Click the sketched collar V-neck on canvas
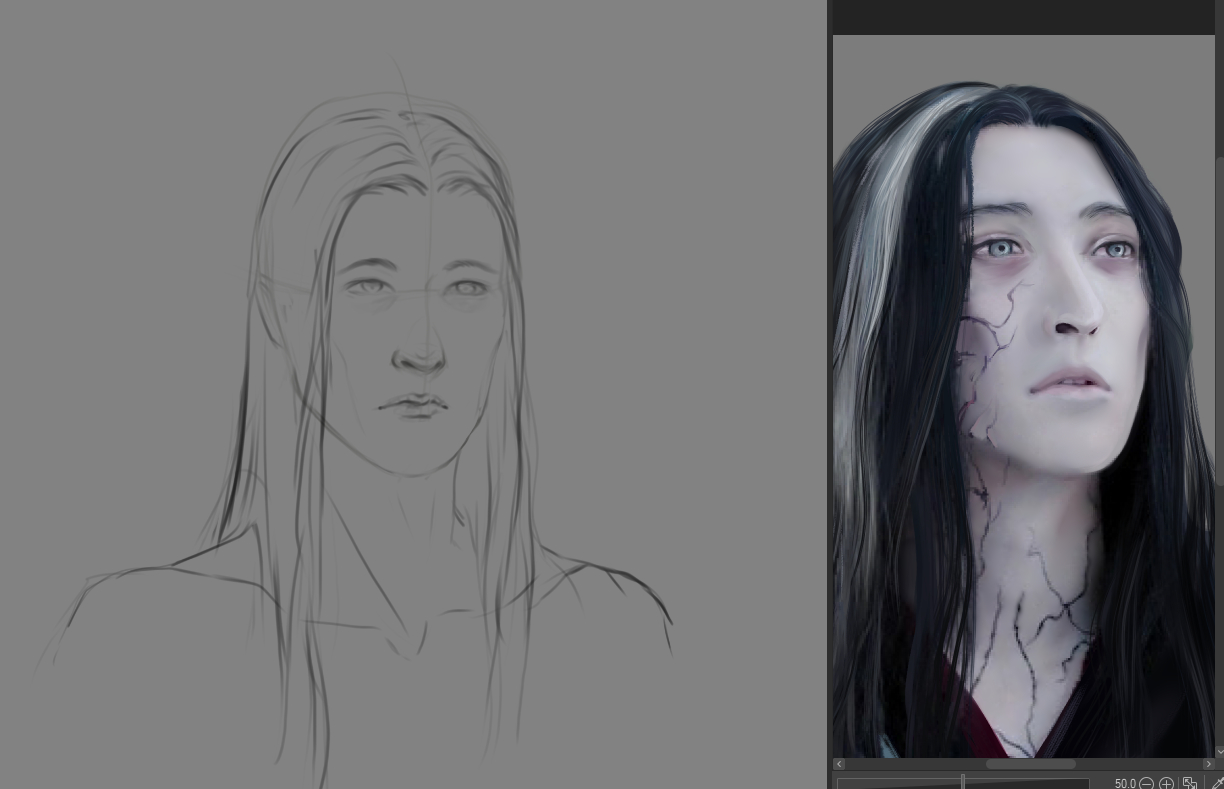The height and width of the screenshot is (789, 1224). [408, 640]
